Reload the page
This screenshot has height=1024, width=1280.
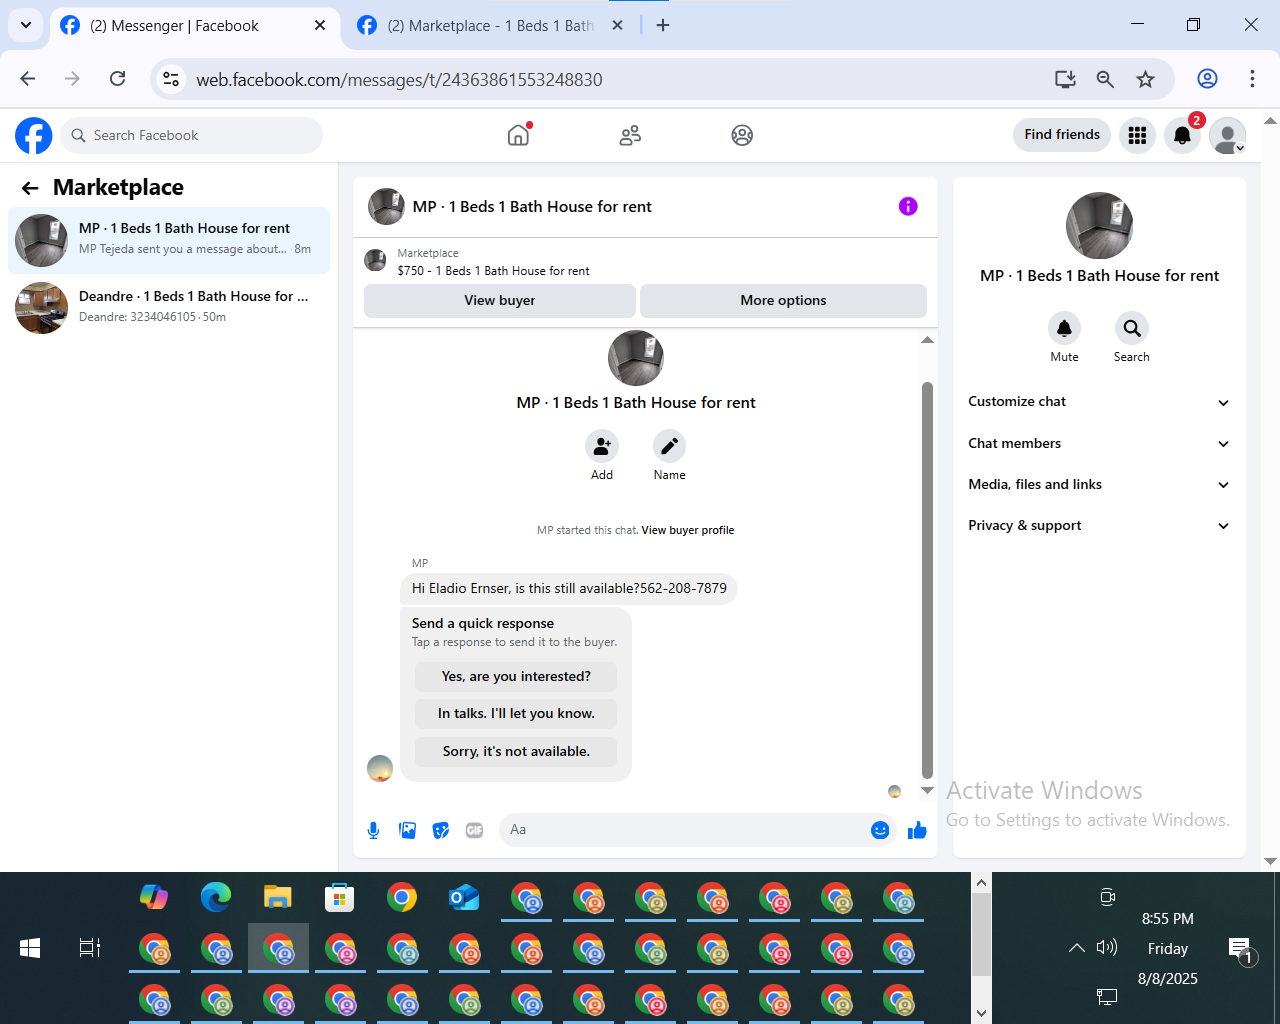(x=117, y=79)
